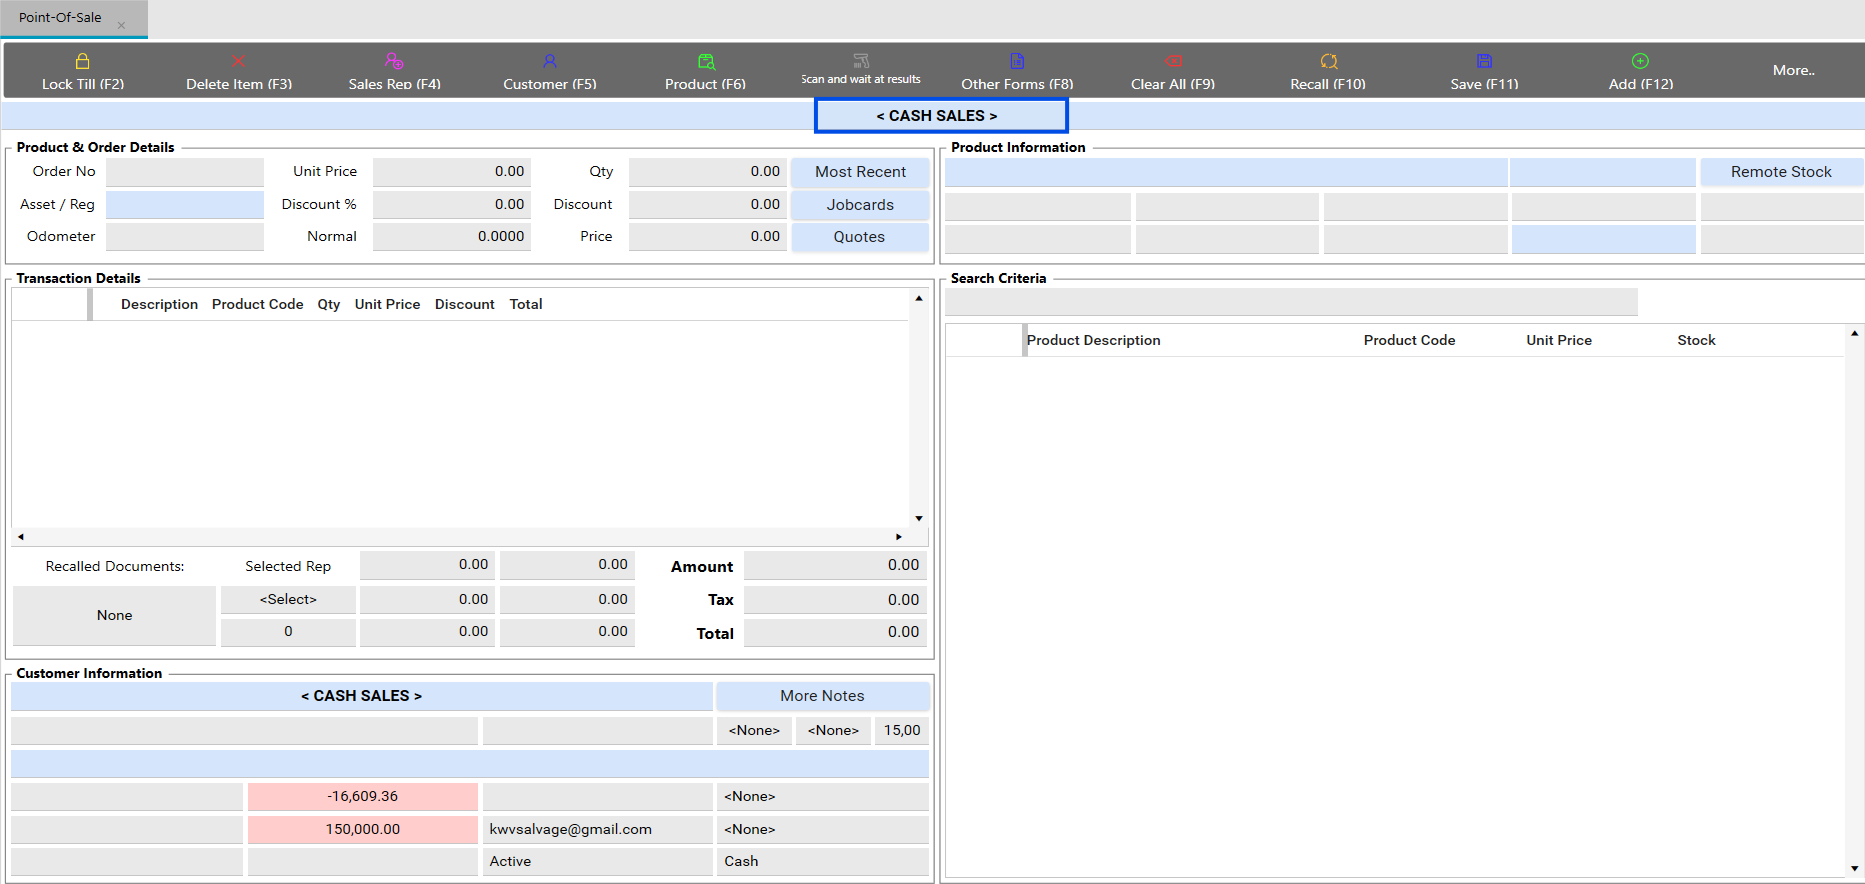Open the More.. toolbar menu
Screen dimensions: 1865x884
click(x=1794, y=70)
